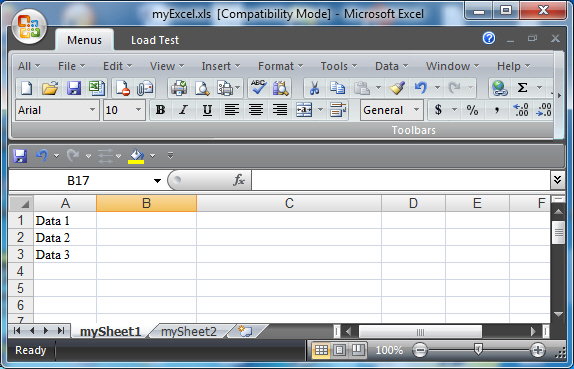Apply percent style format
Image resolution: width=574 pixels, height=369 pixels.
(472, 110)
